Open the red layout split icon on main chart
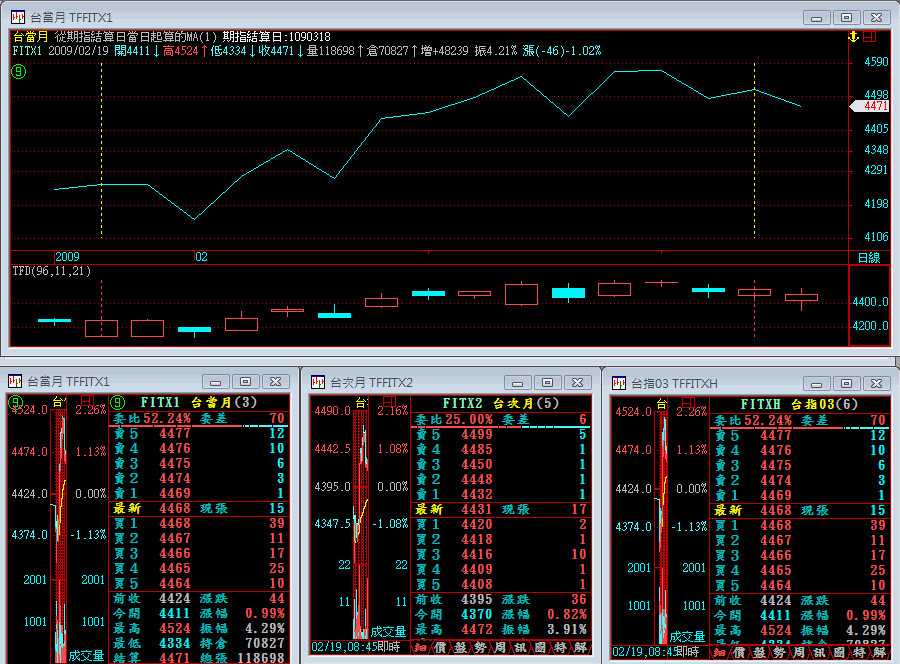This screenshot has height=664, width=900. point(870,37)
